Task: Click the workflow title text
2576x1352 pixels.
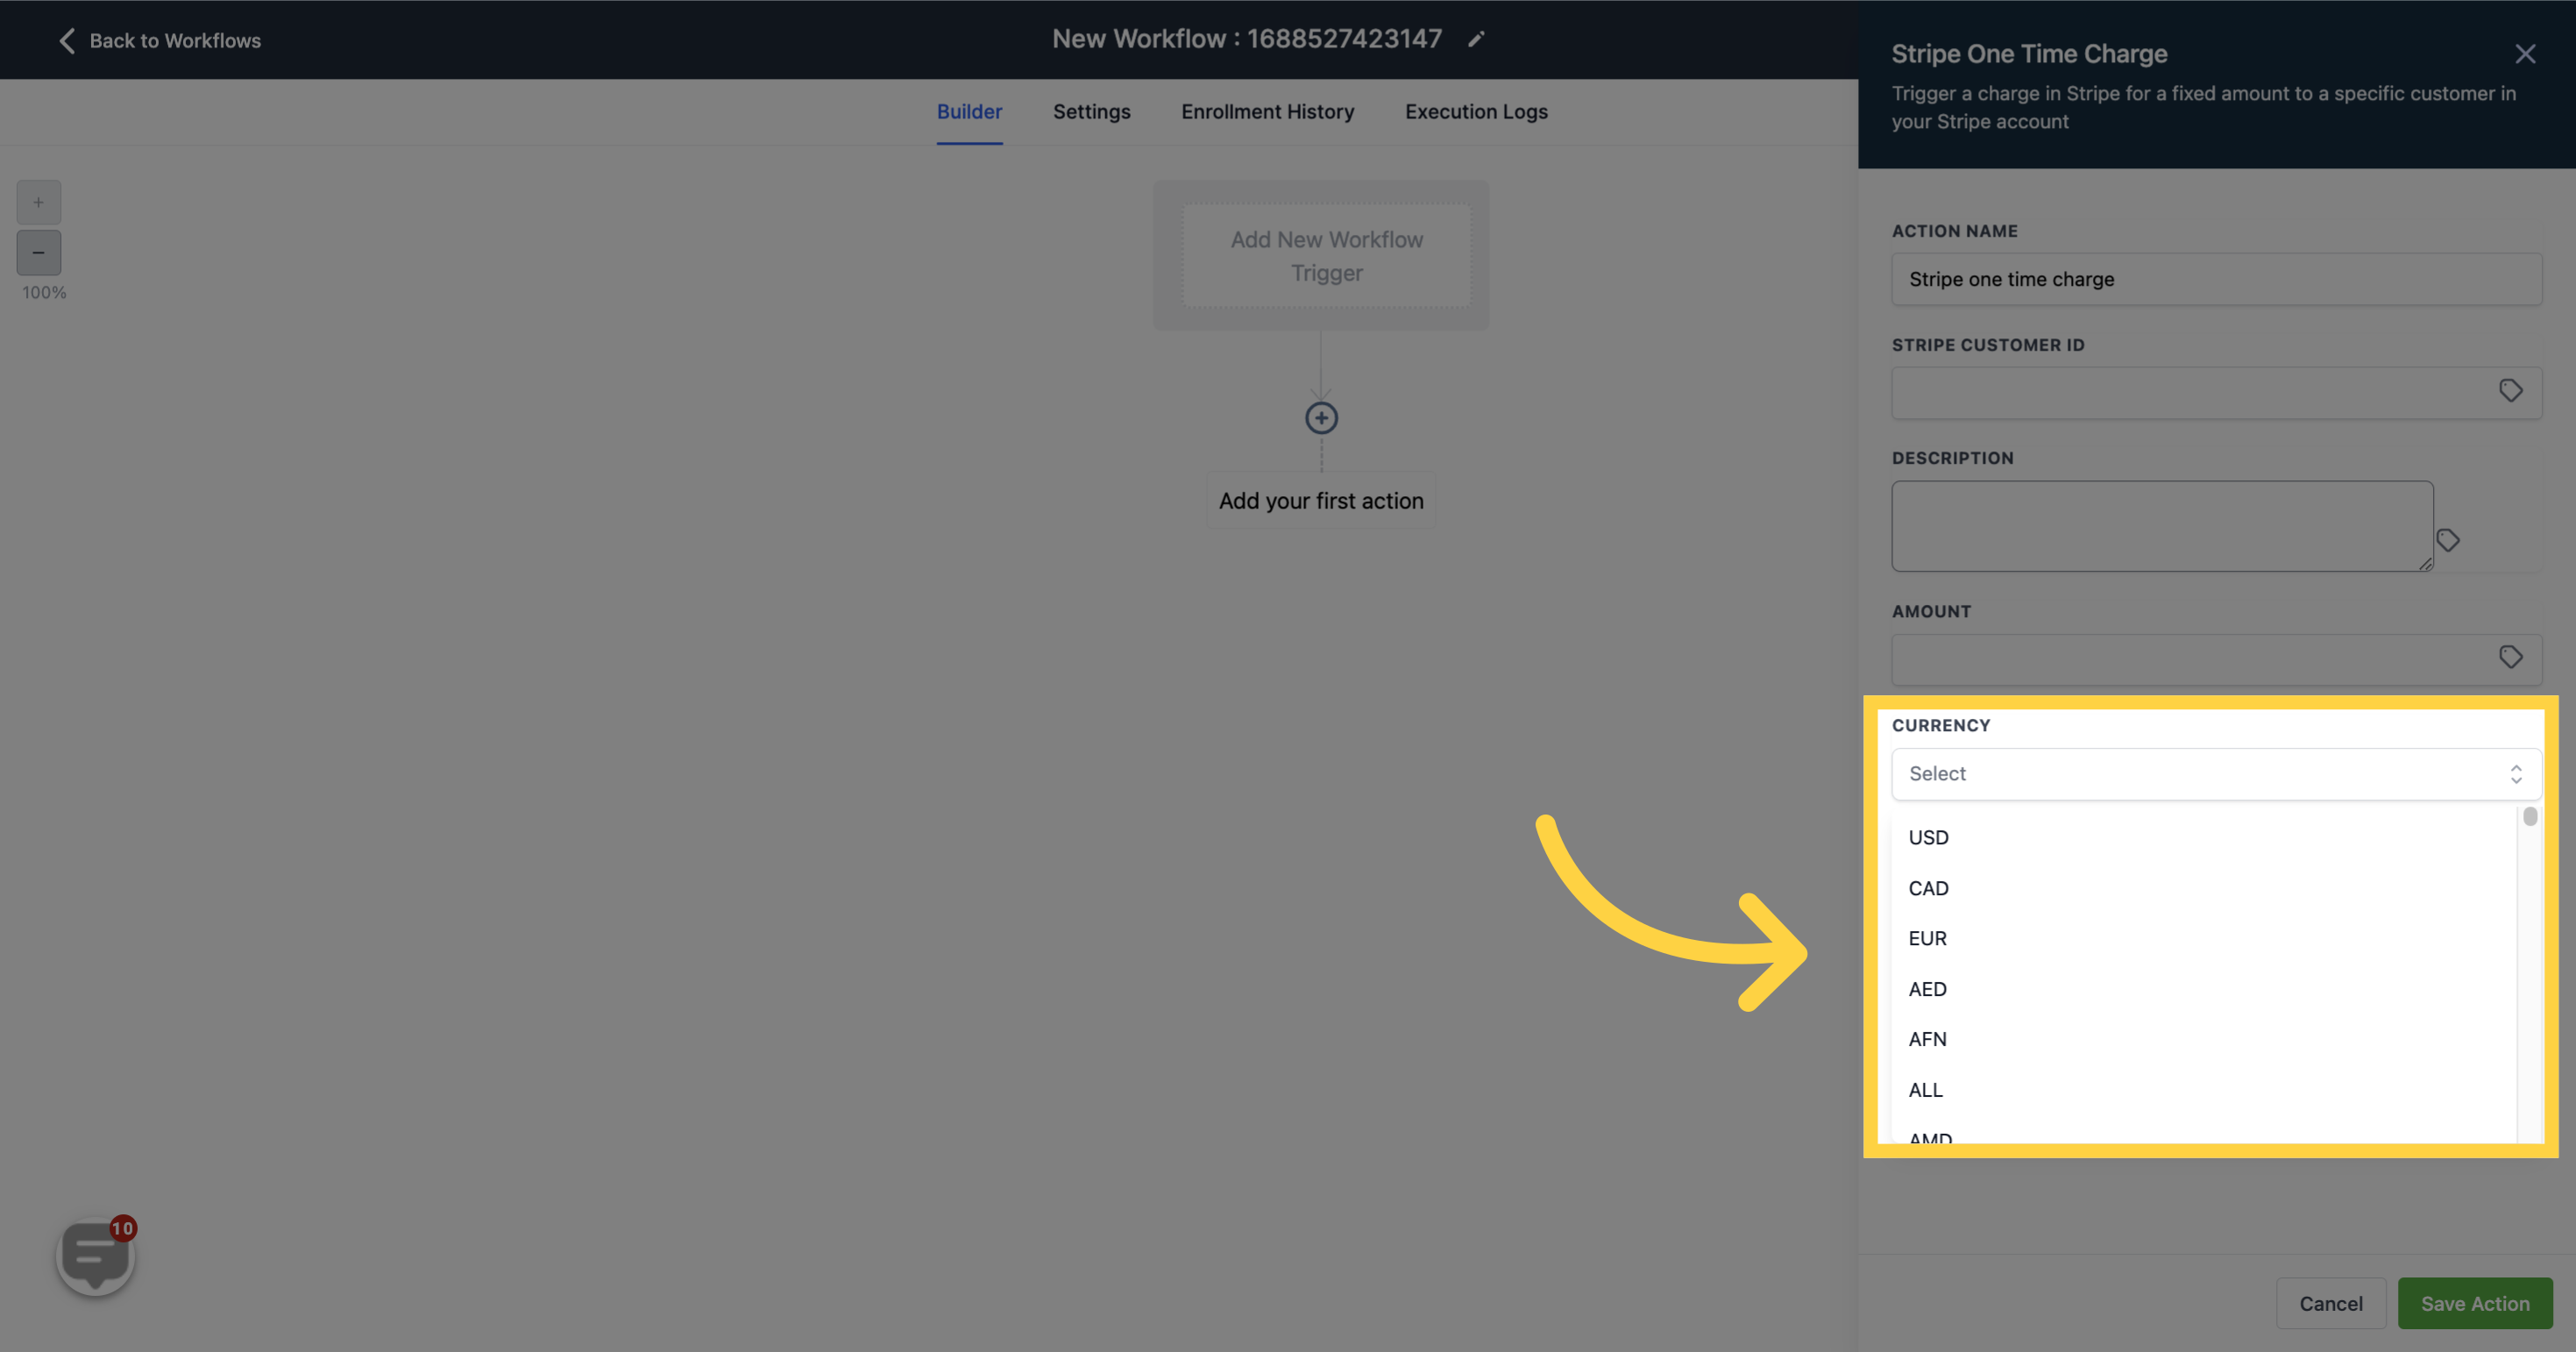Action: tap(1246, 39)
